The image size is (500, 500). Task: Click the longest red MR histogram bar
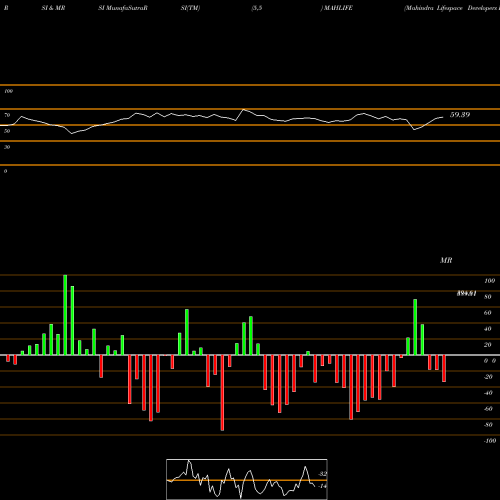pos(222,393)
